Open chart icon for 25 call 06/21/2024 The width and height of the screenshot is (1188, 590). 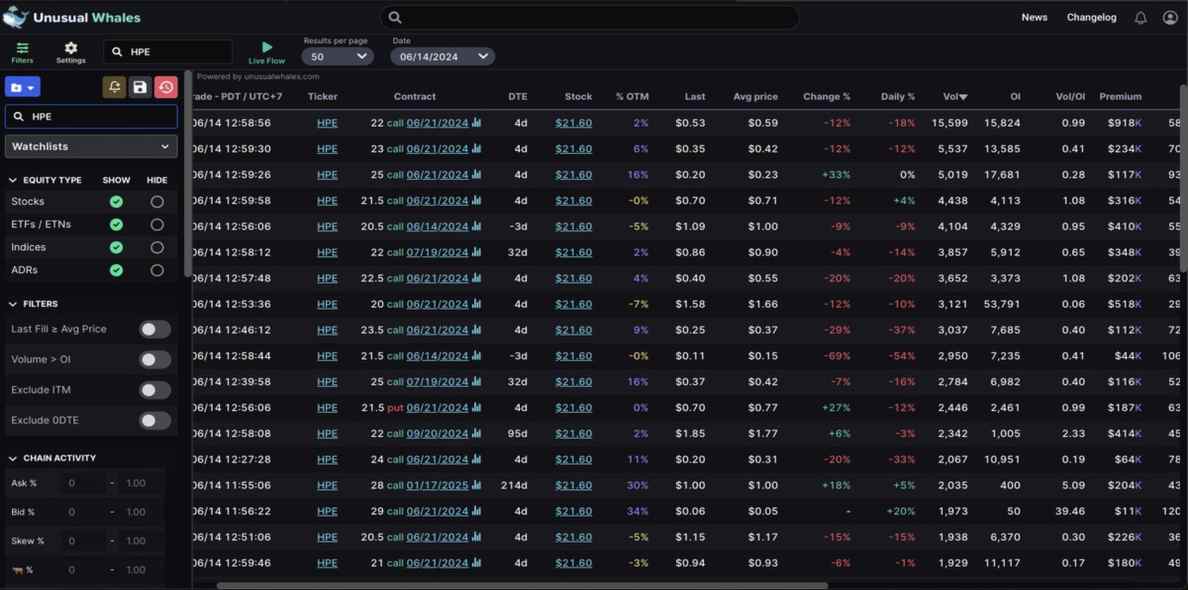477,174
